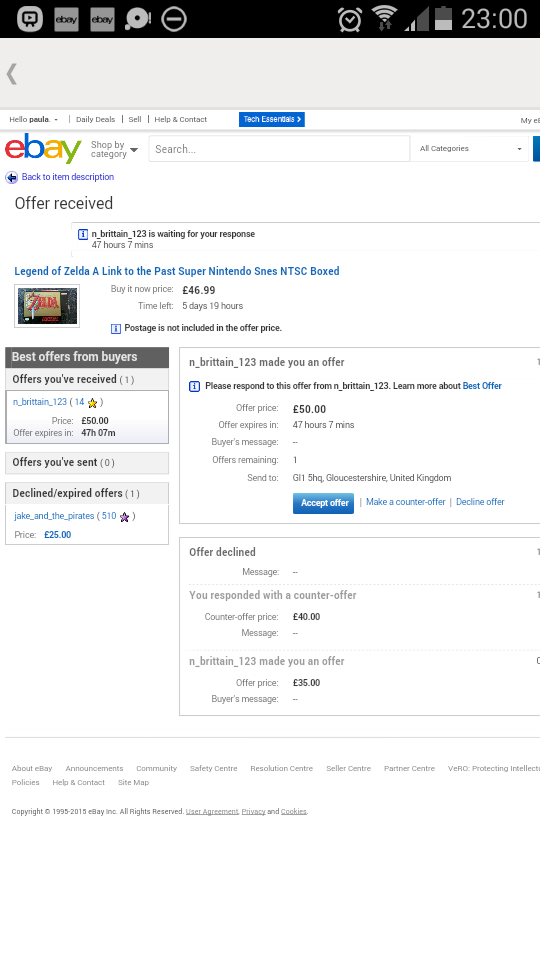Open the Zelda item thumbnail image
Image resolution: width=540 pixels, height=960 pixels.
(x=47, y=306)
